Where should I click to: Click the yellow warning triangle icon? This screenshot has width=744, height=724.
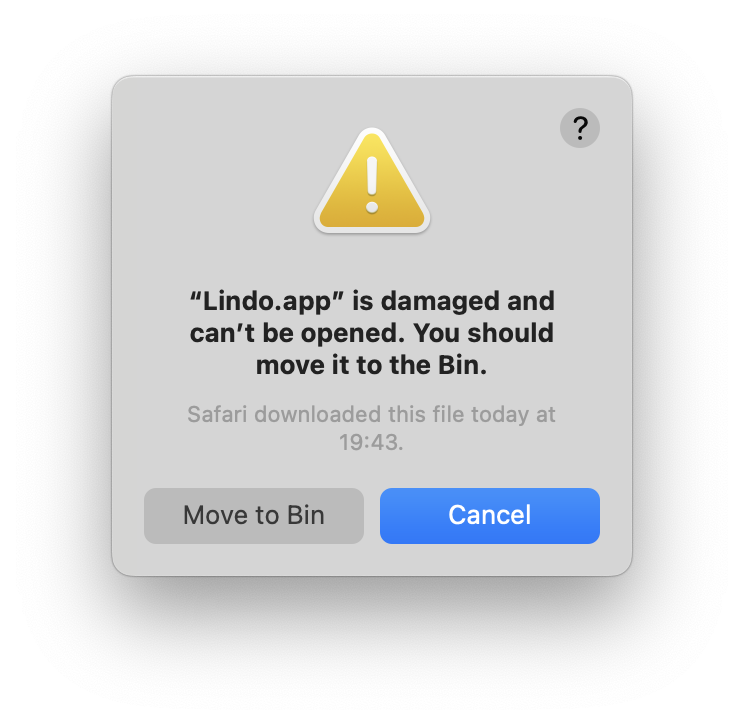[x=372, y=181]
